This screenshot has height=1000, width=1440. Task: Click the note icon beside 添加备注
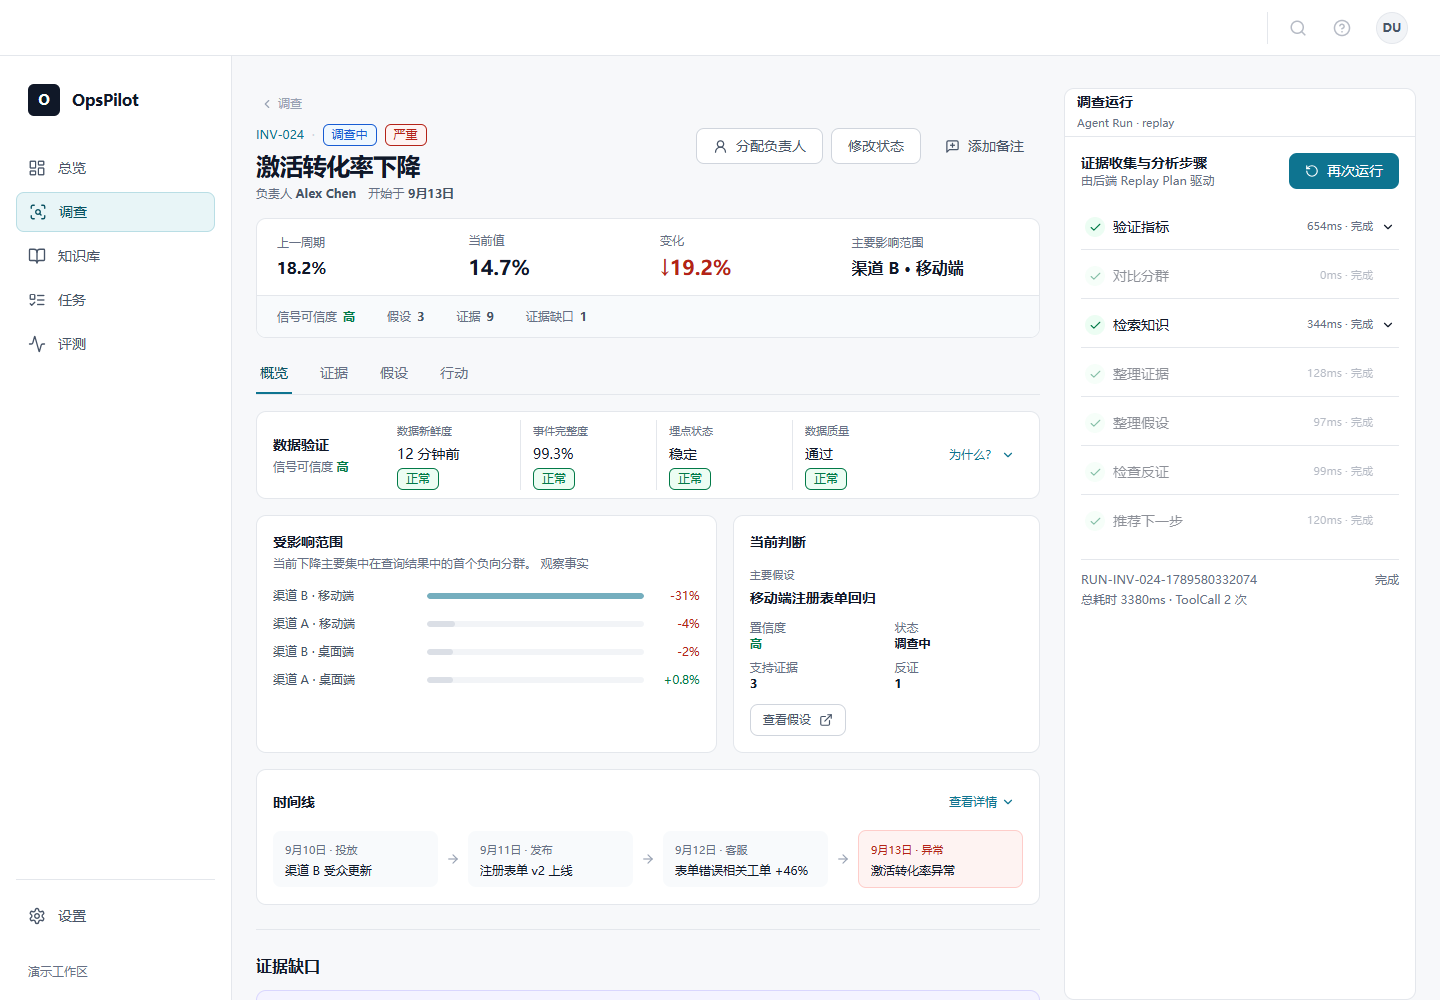pyautogui.click(x=952, y=146)
